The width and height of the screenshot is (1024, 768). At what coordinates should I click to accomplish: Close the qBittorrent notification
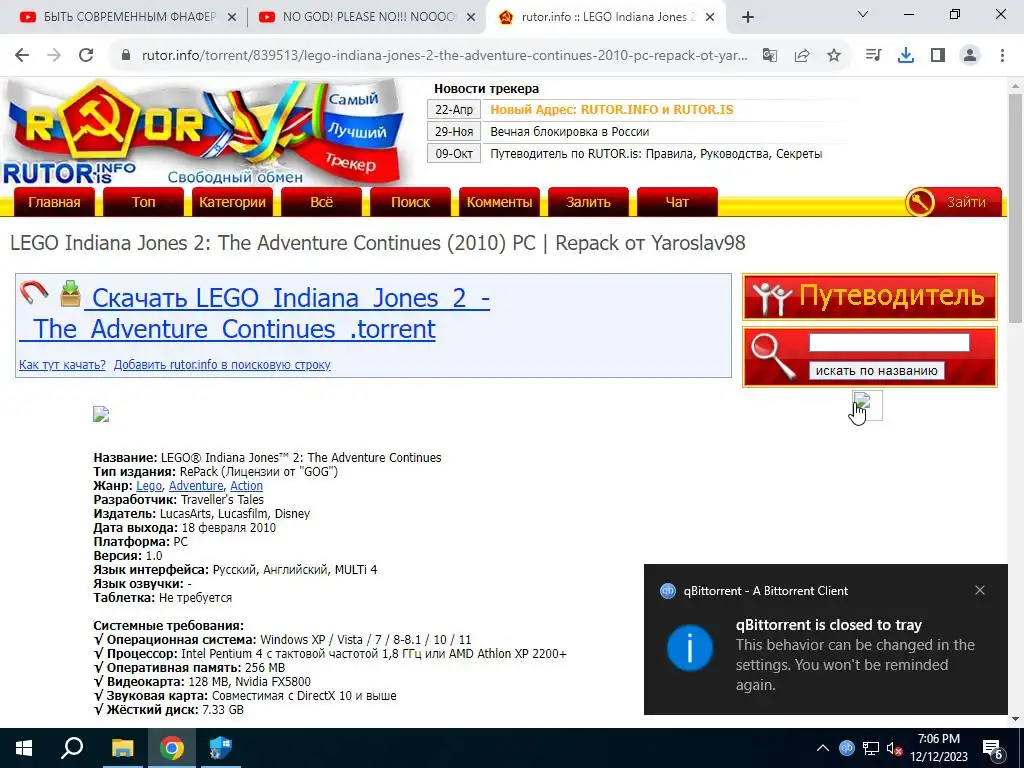pos(980,590)
